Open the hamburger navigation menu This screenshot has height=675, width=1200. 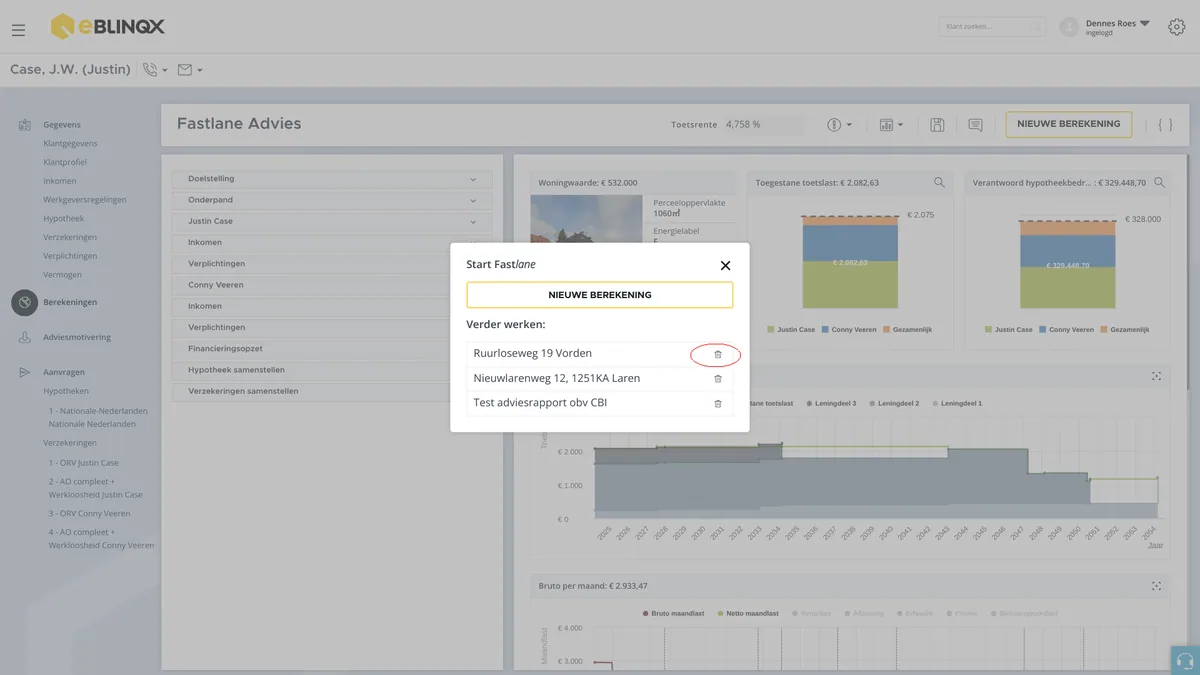click(19, 30)
